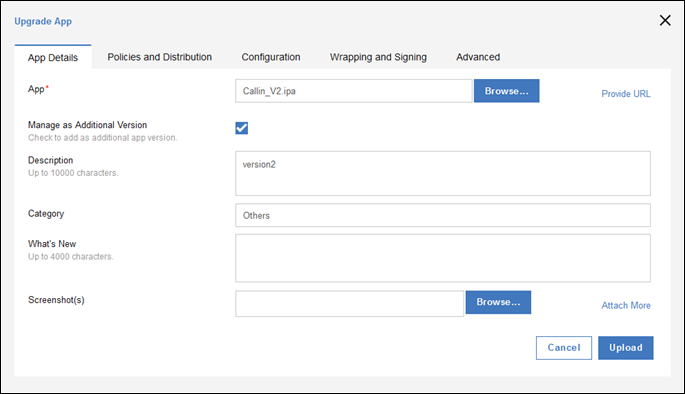
Task: Click the Provide URL link
Action: pos(626,94)
